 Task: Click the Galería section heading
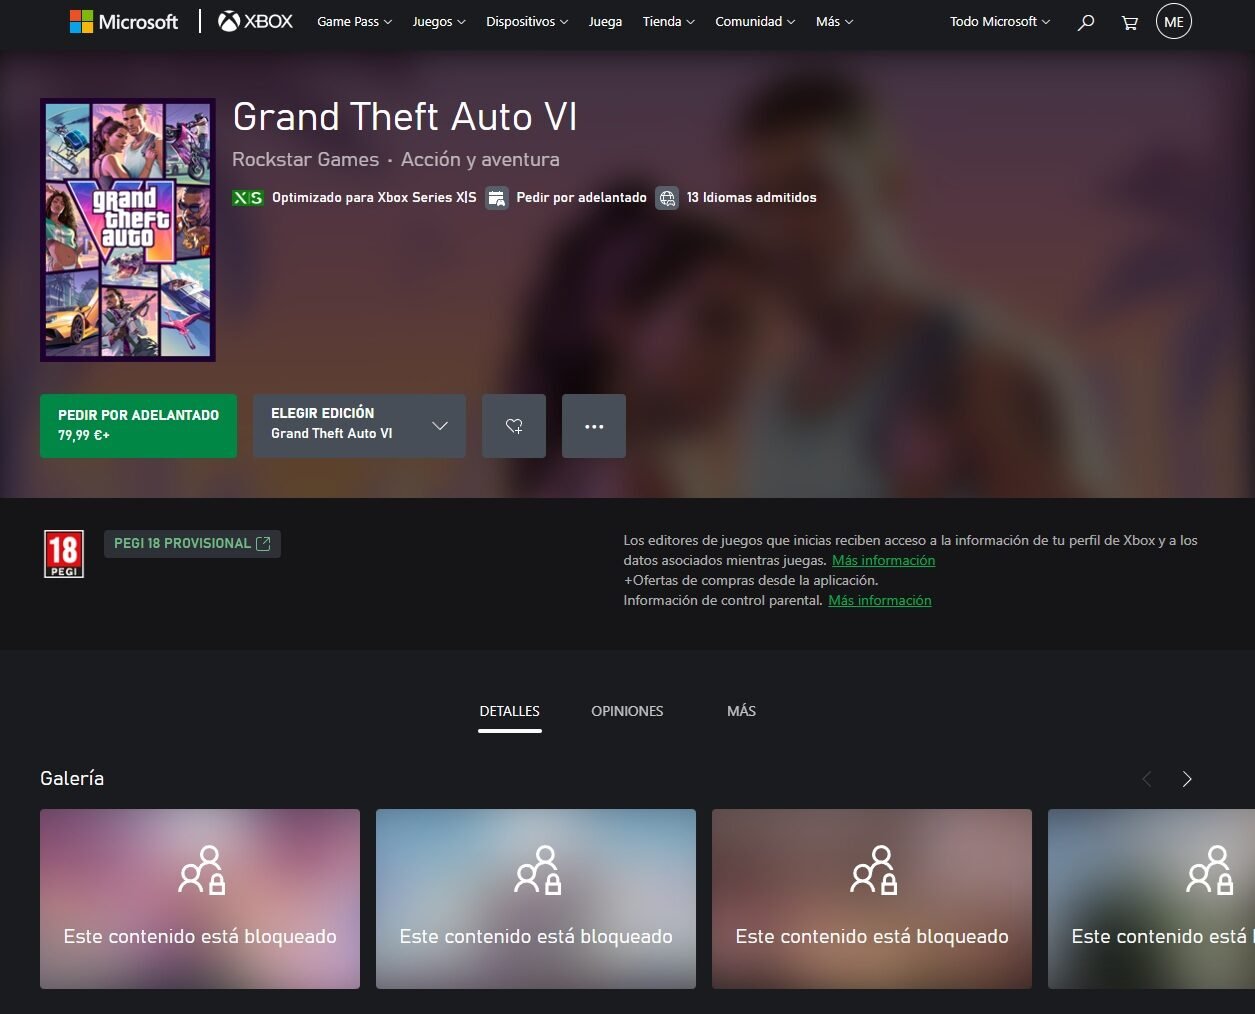tap(72, 779)
